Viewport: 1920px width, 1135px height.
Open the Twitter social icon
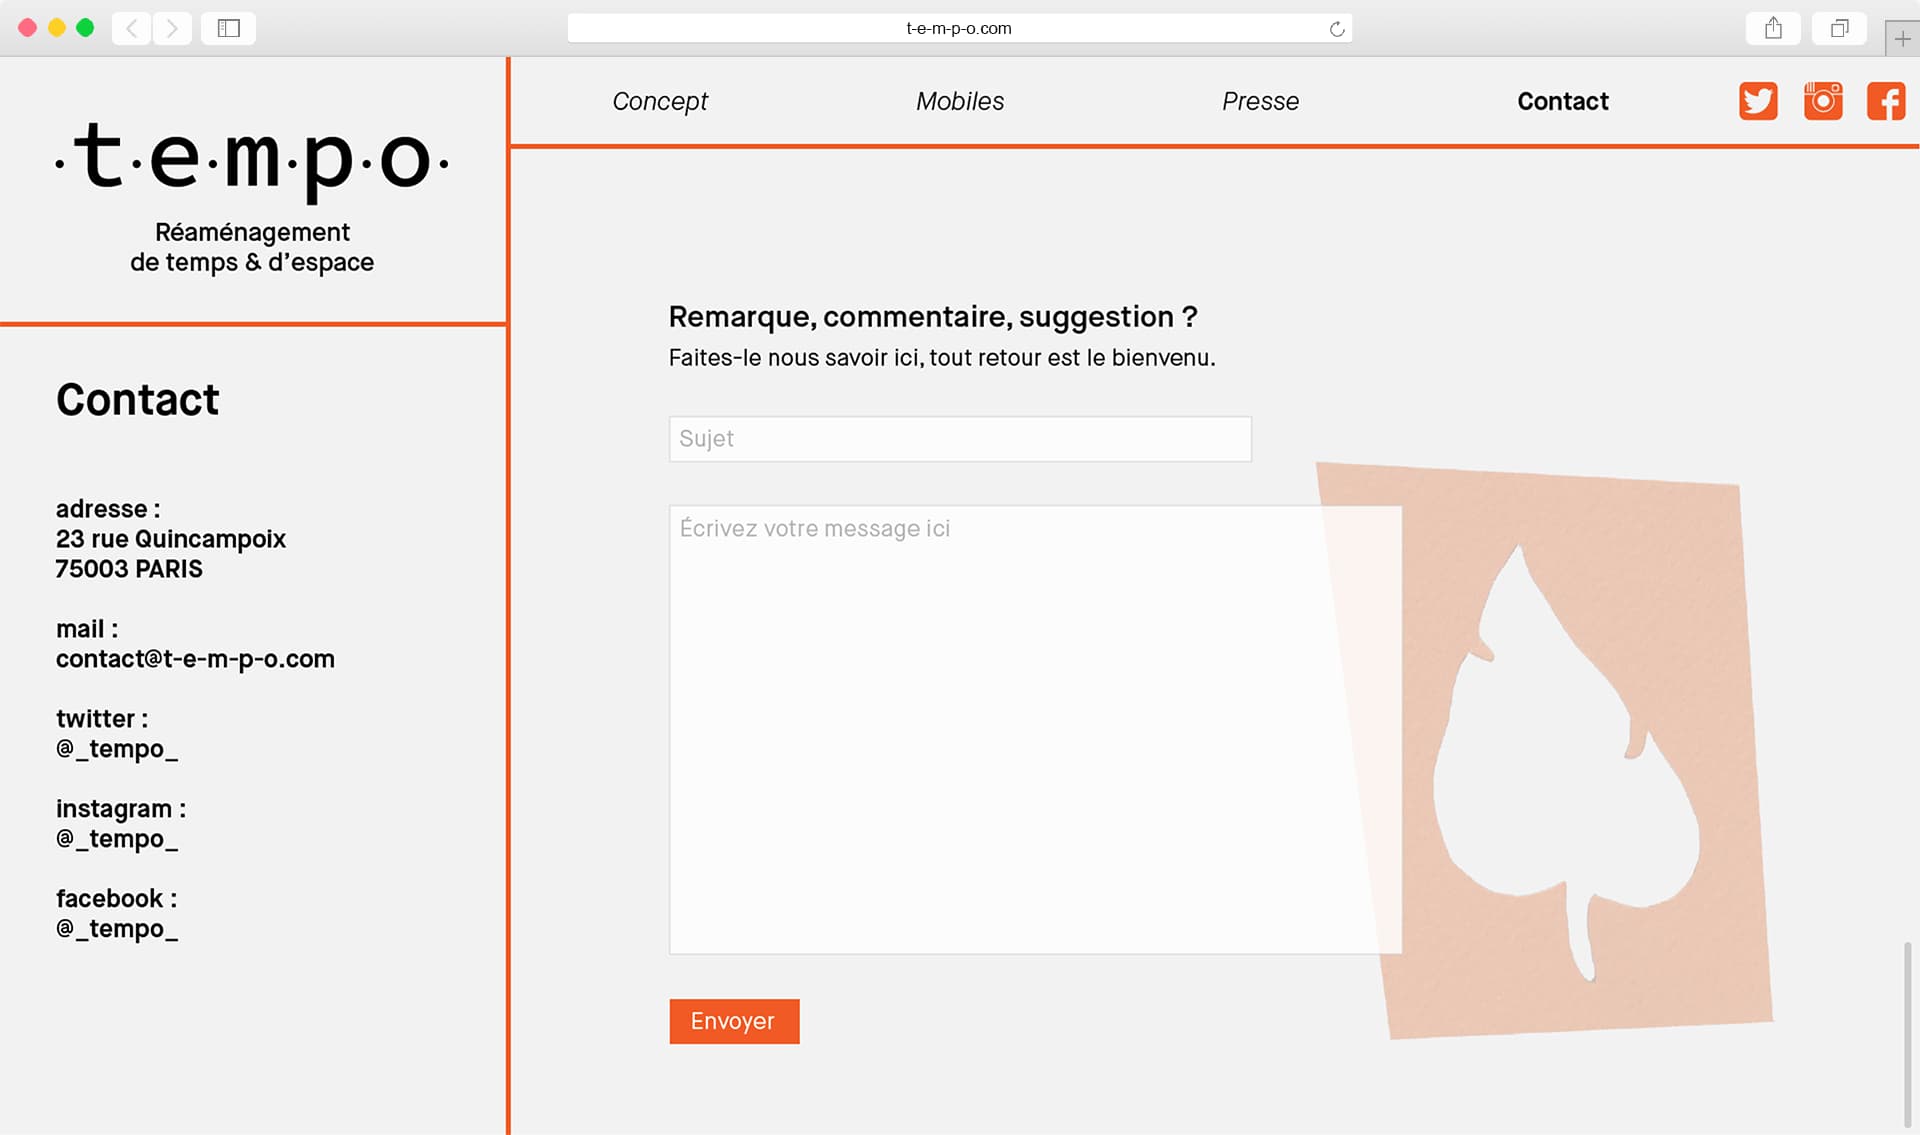(1758, 101)
